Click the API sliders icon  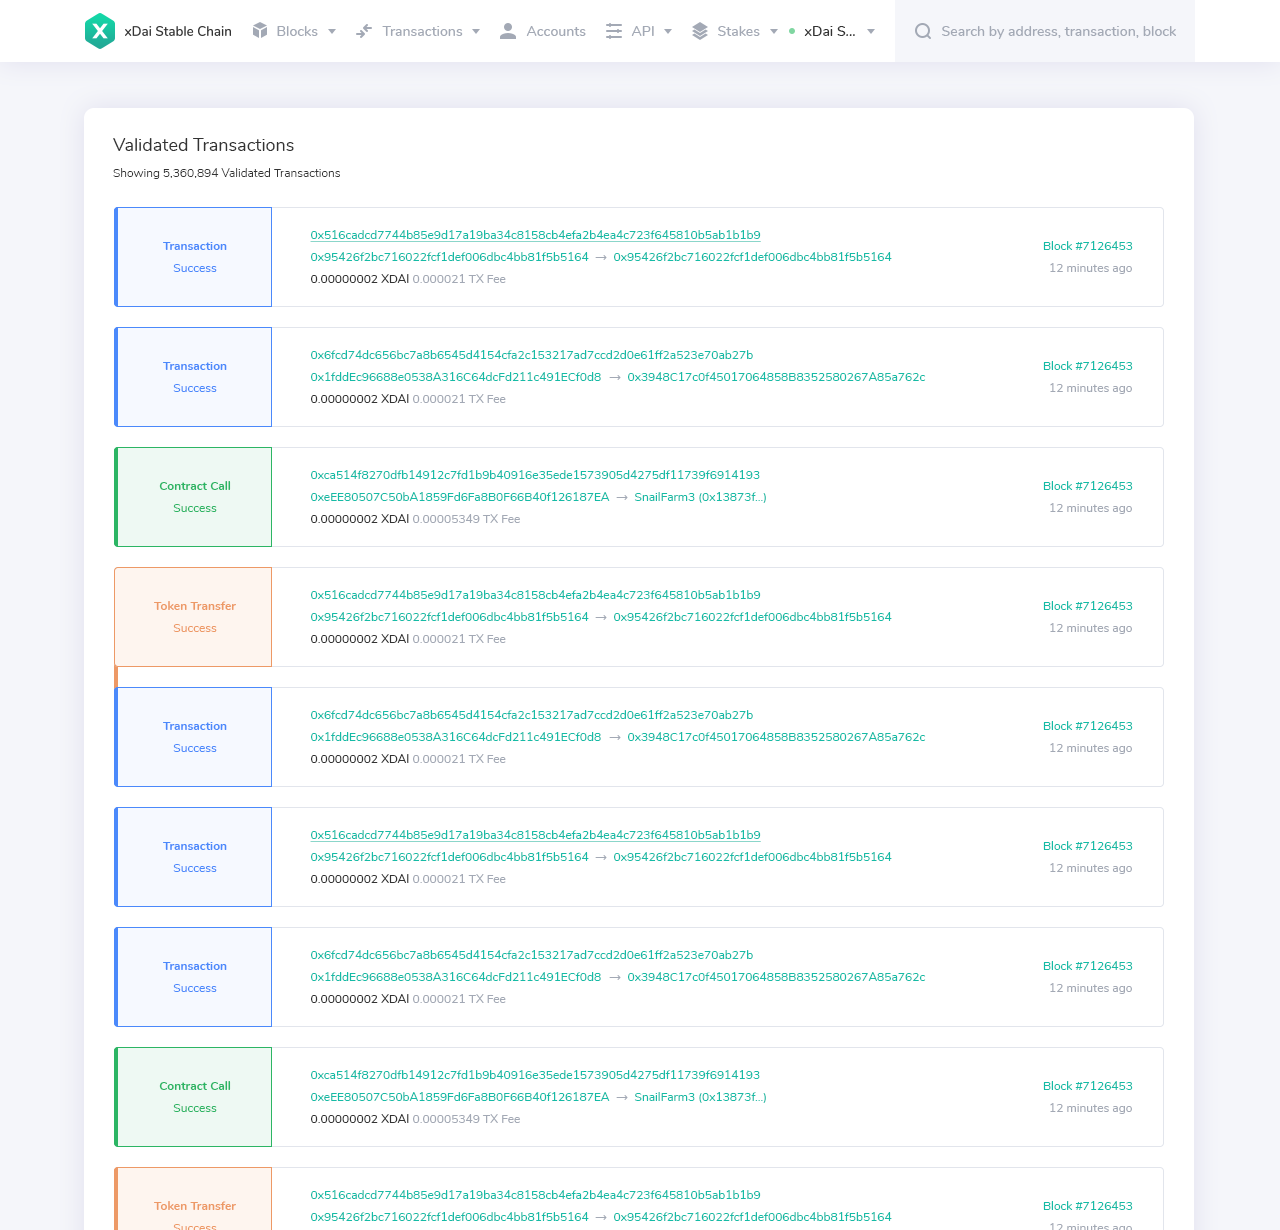[614, 31]
